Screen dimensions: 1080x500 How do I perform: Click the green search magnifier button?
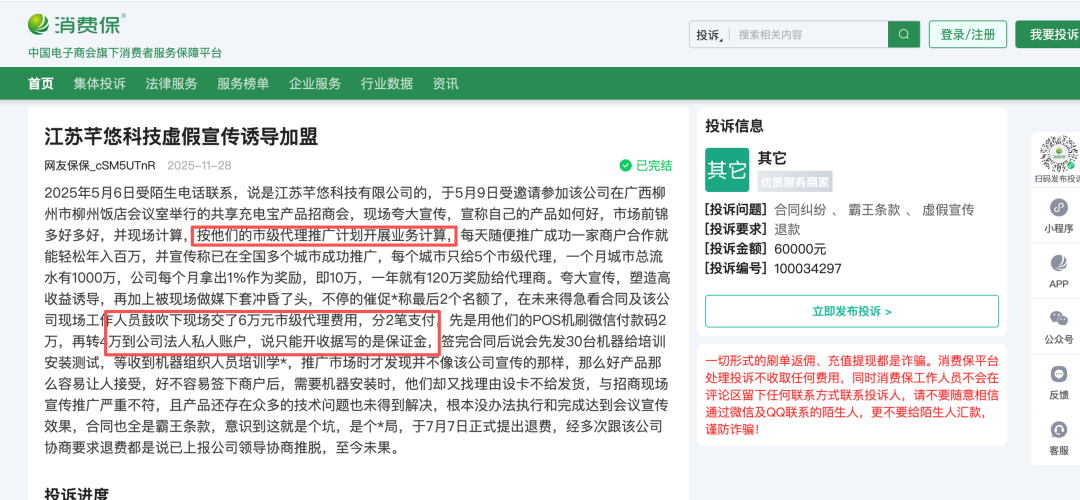(904, 34)
